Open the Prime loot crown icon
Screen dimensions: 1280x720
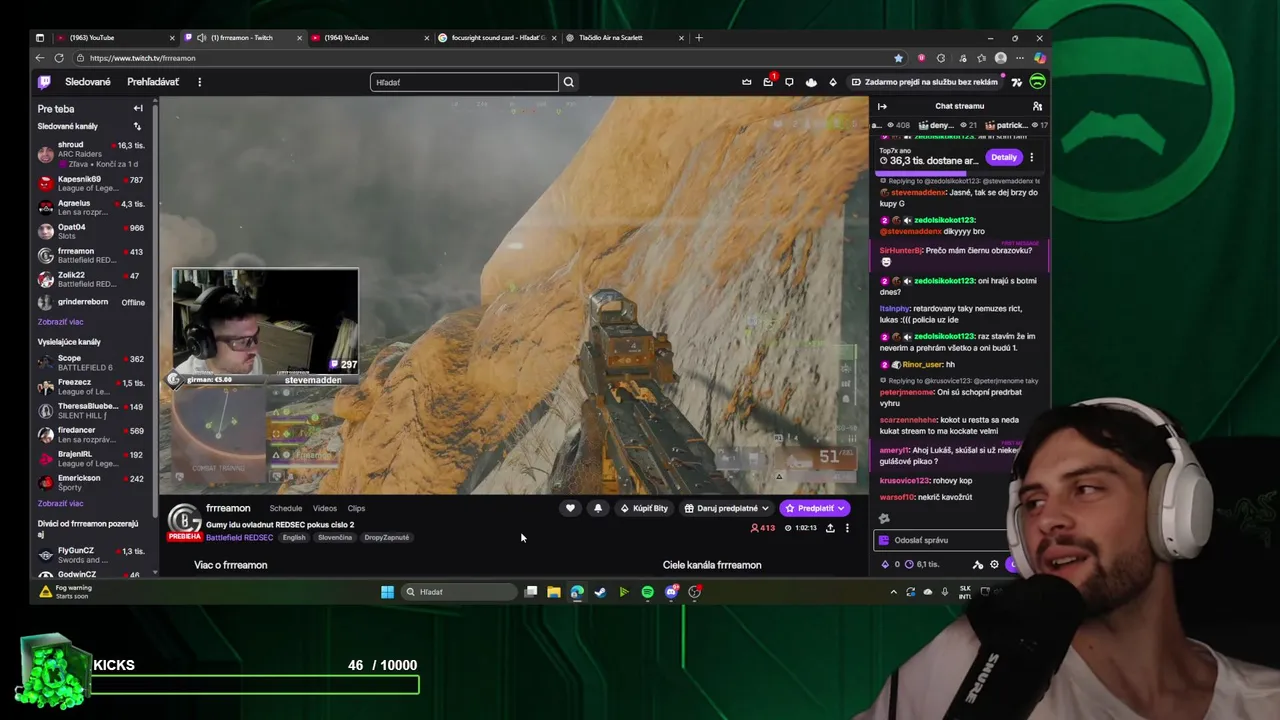pos(747,82)
